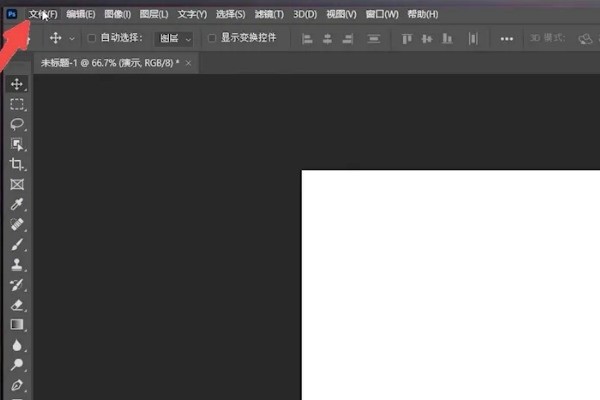Select the Frame tool
The width and height of the screenshot is (600, 400).
[17, 185]
